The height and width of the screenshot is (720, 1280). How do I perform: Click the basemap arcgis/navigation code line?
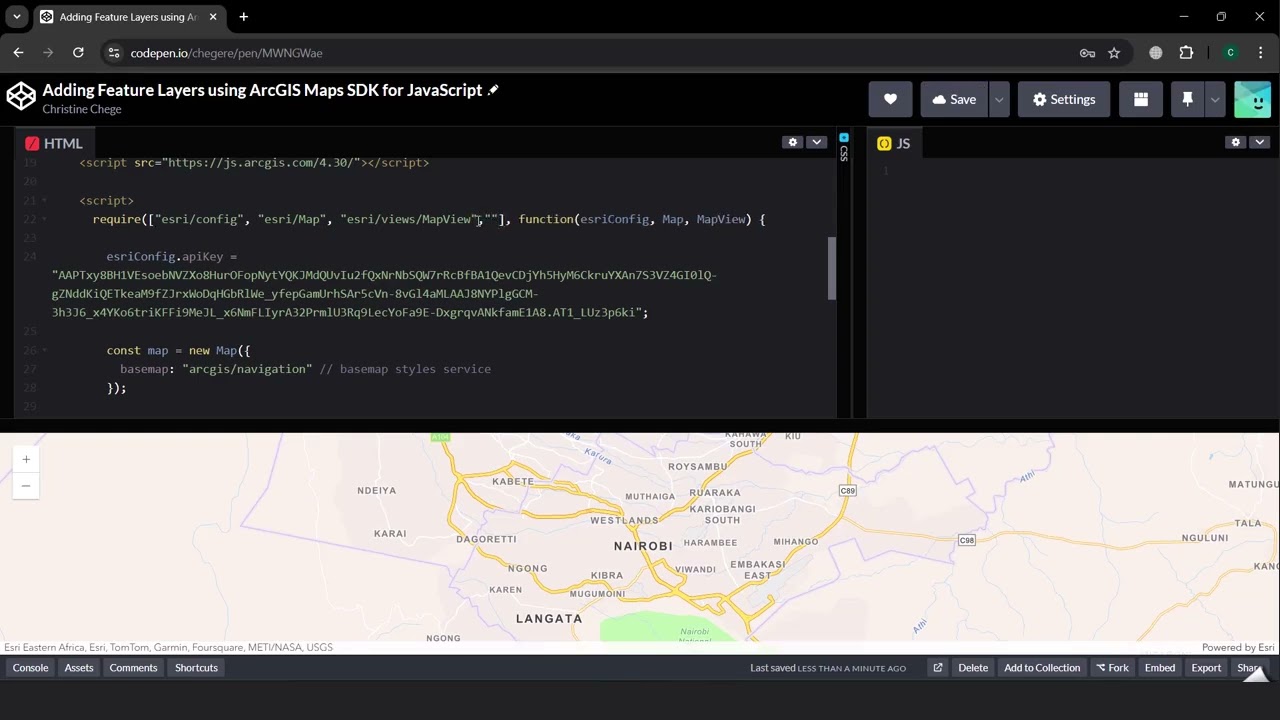coord(305,369)
